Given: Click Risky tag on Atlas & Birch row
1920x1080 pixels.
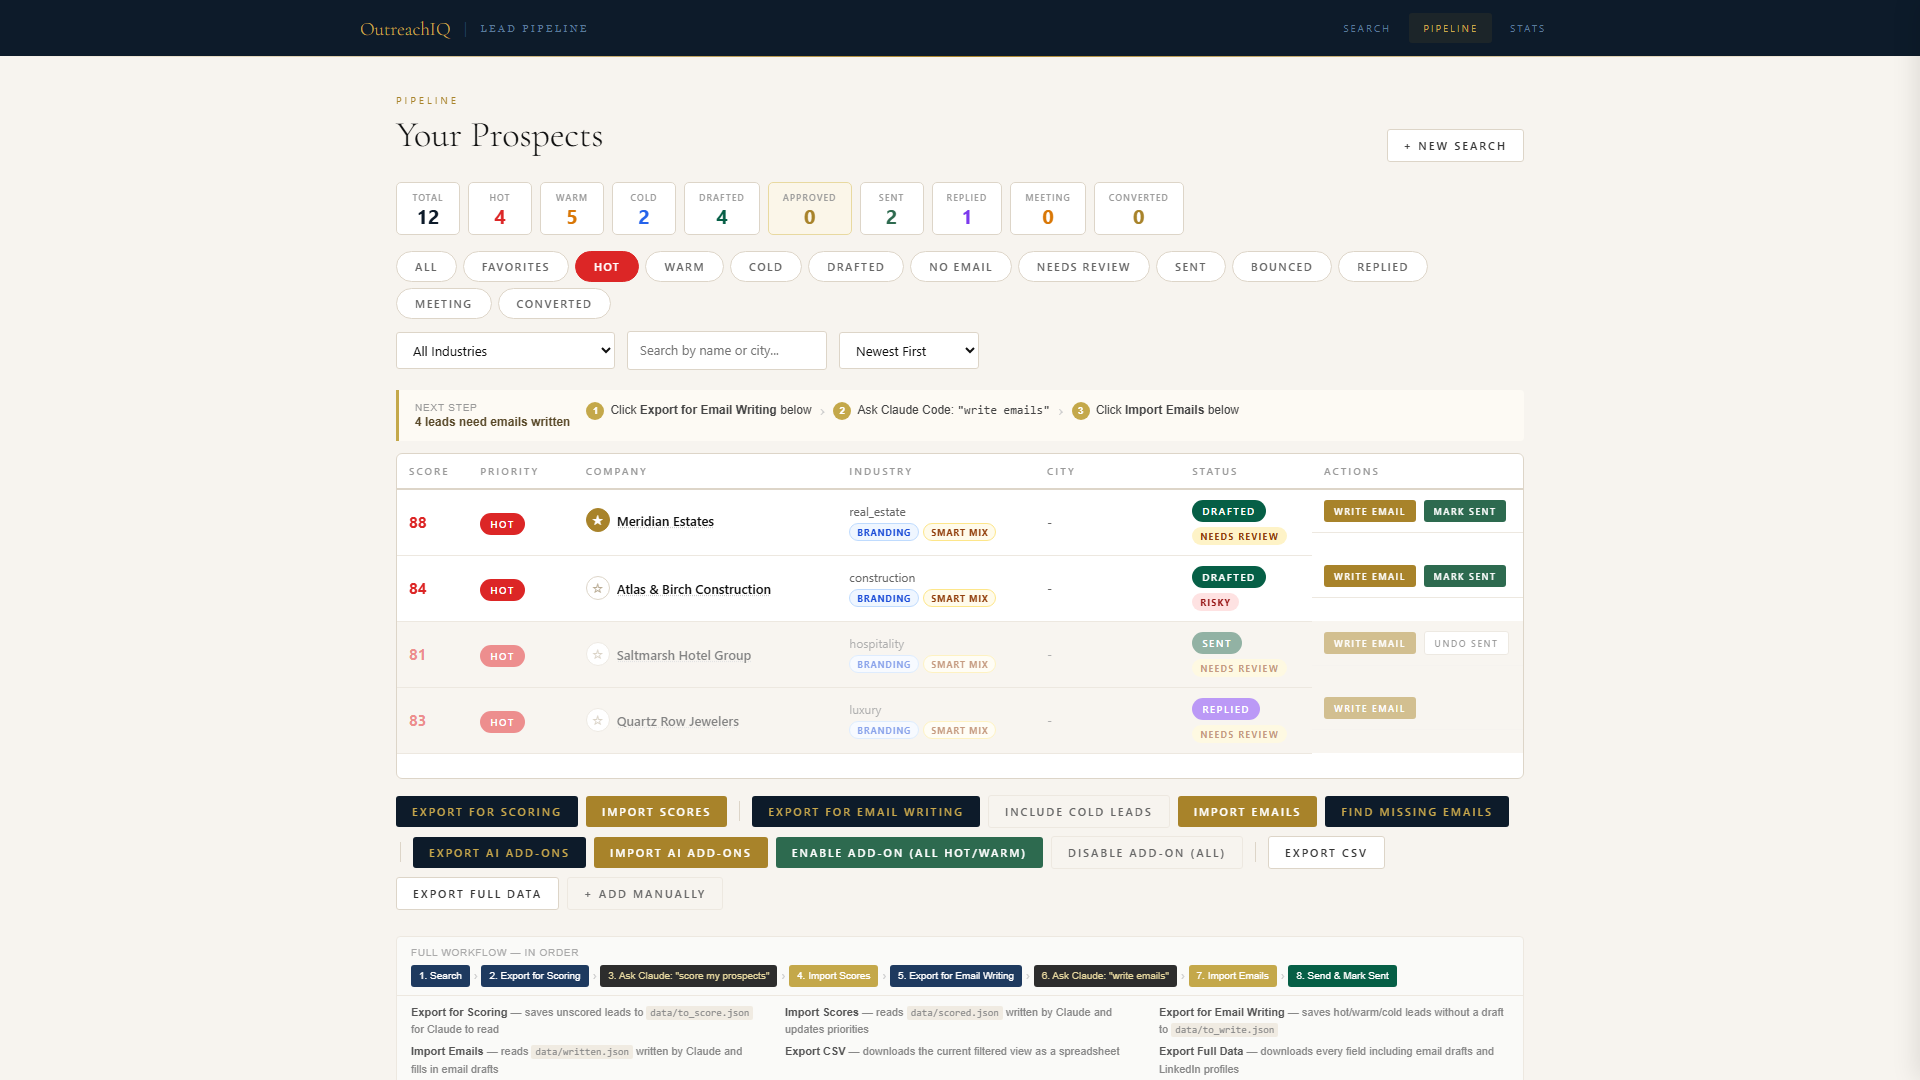Looking at the screenshot, I should pos(1215,603).
